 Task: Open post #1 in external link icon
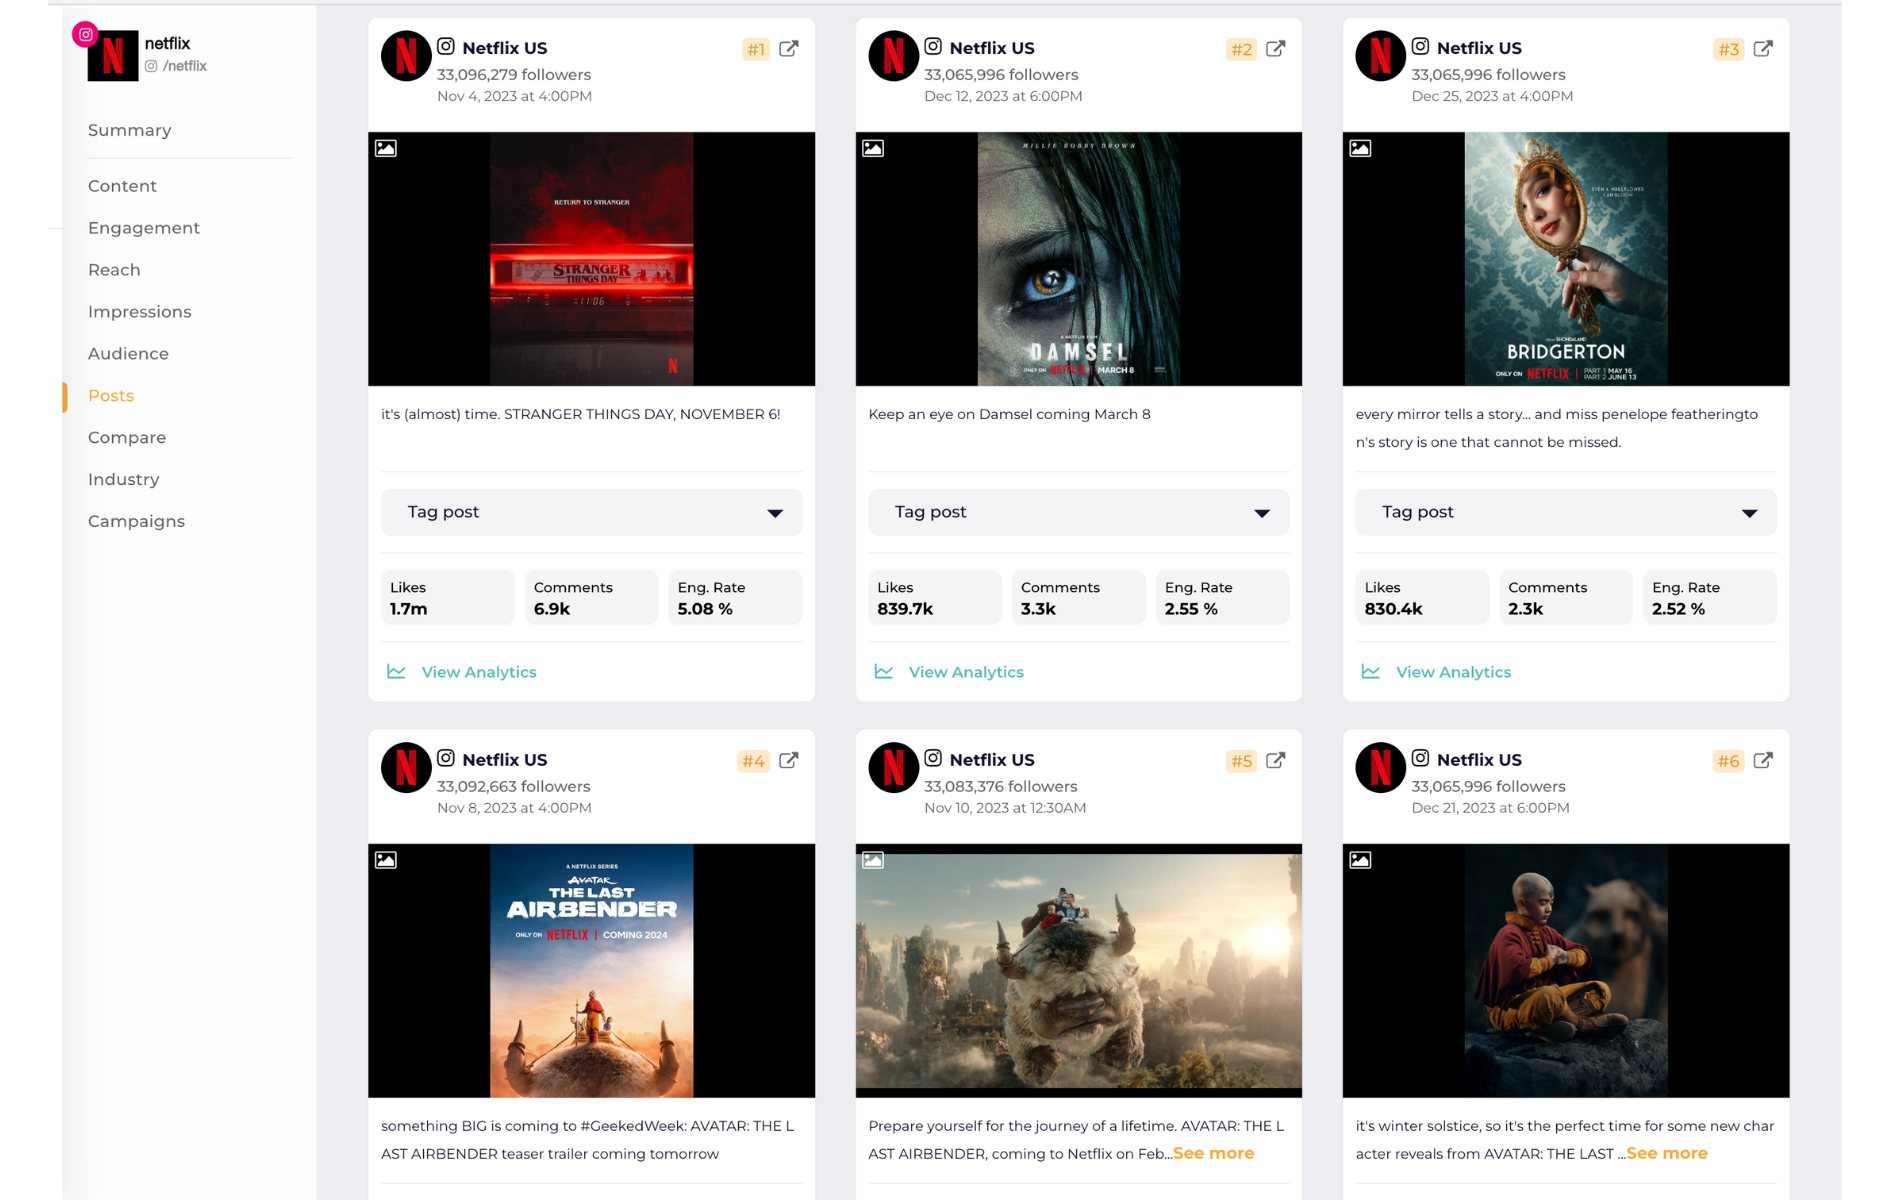point(788,48)
